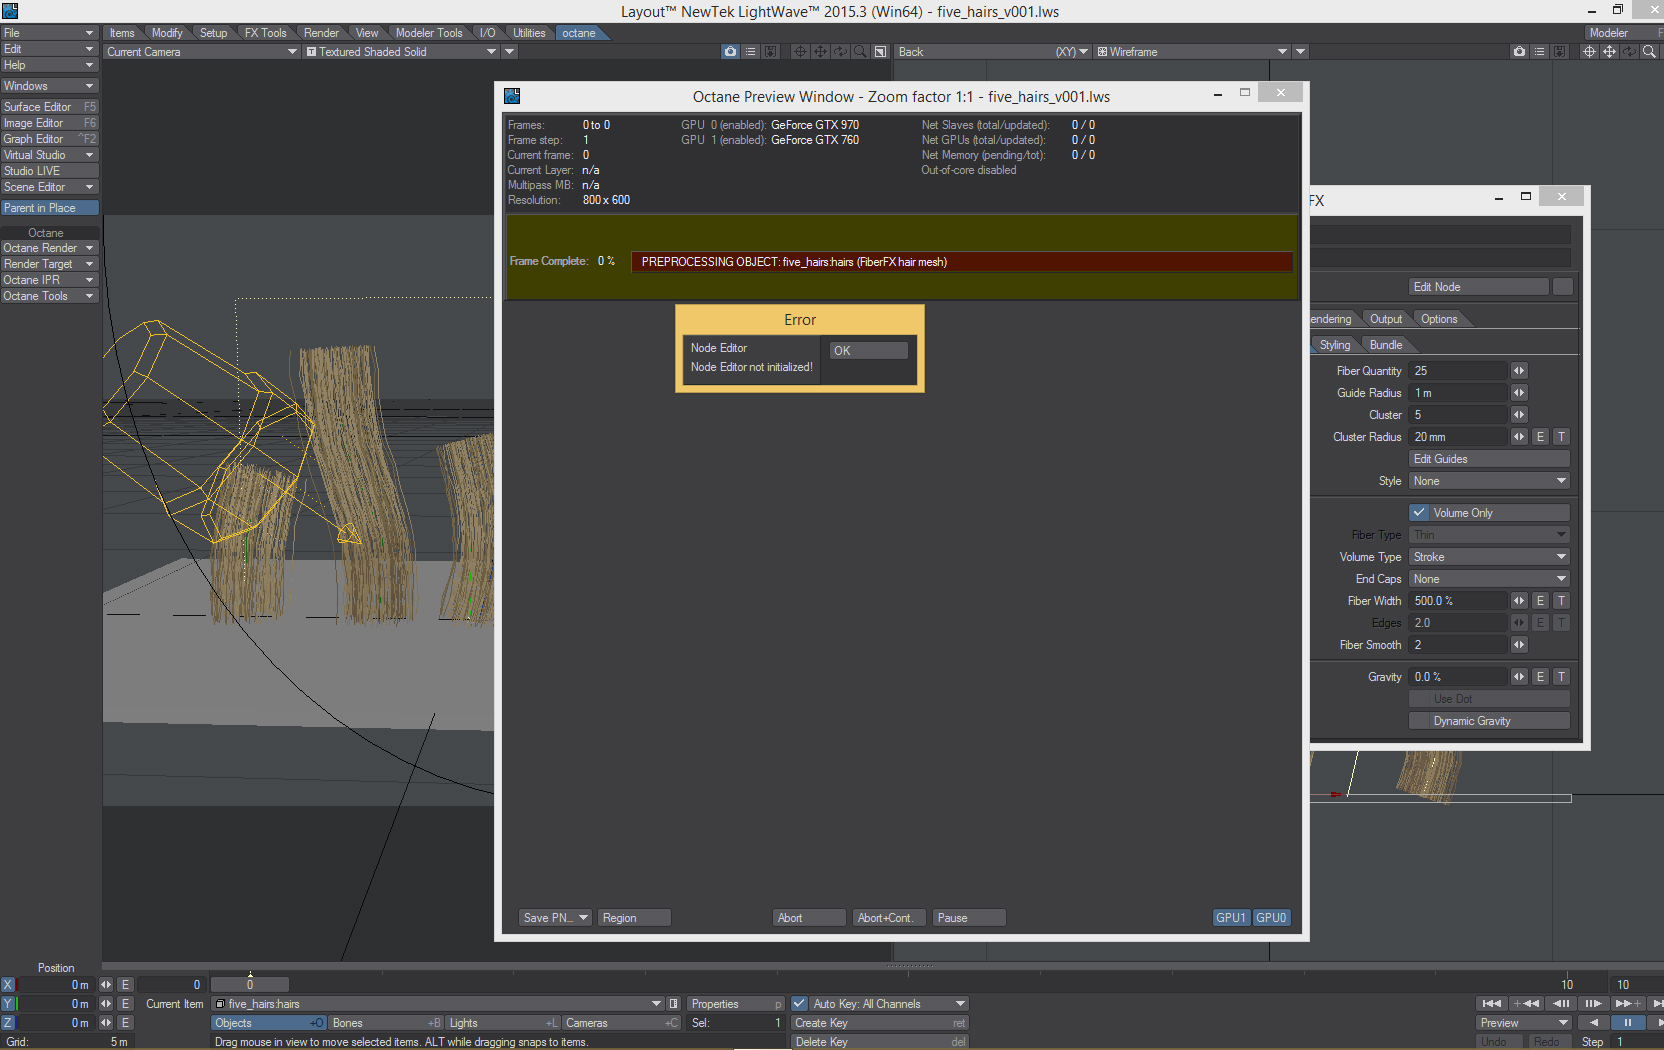Click OK in the Error dialog
This screenshot has width=1664, height=1050.
[869, 351]
